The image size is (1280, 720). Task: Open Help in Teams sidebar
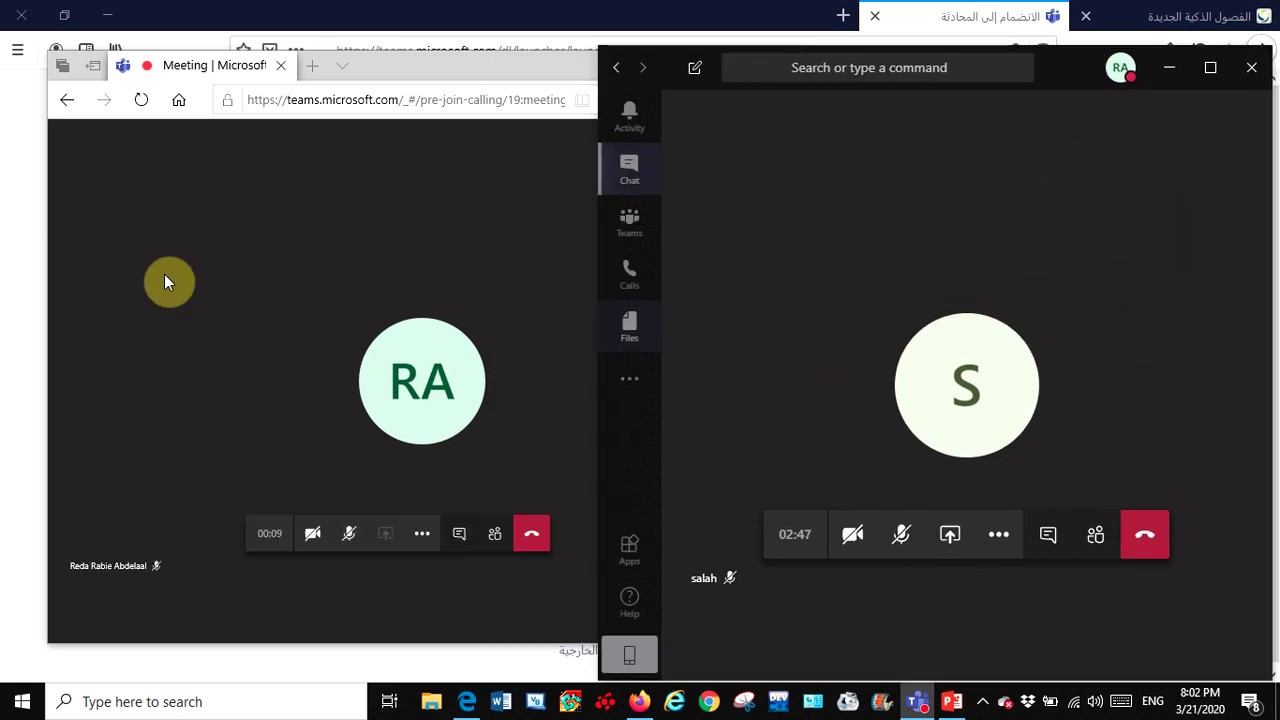(629, 603)
